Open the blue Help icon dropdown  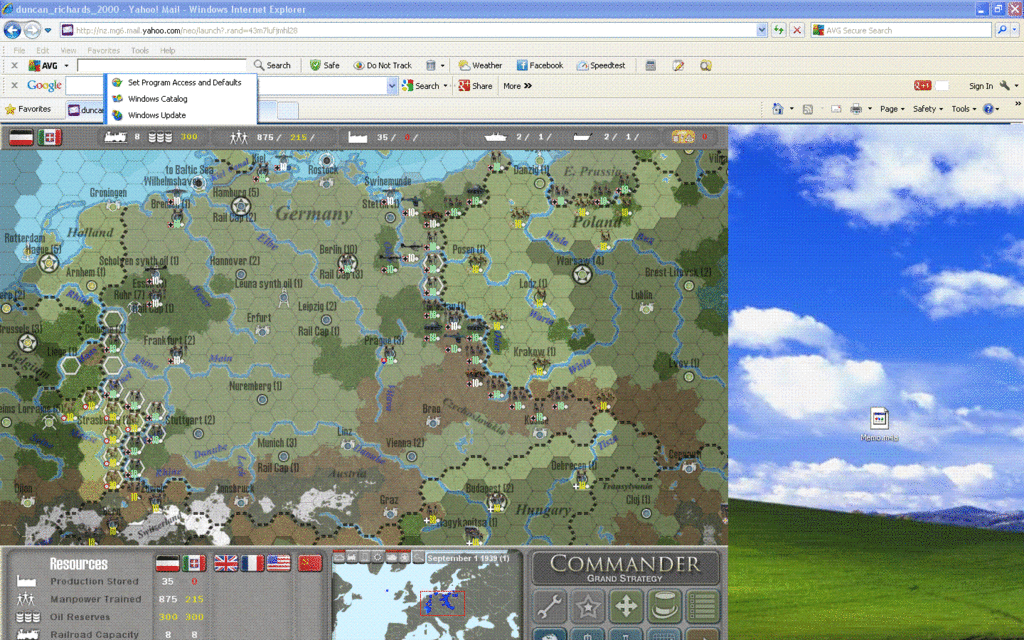pos(991,109)
